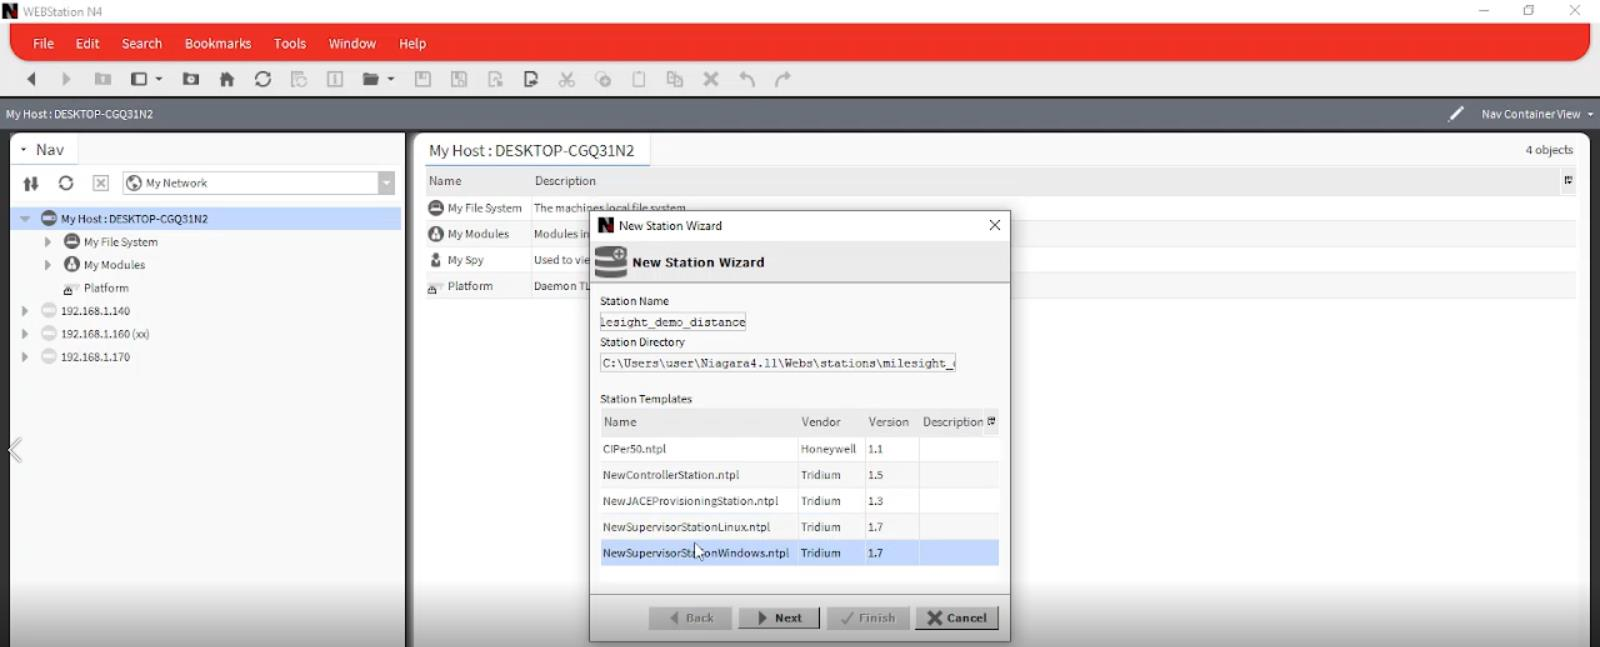Expand the 192.168.1.170 host node
This screenshot has width=1600, height=647.
(25, 357)
